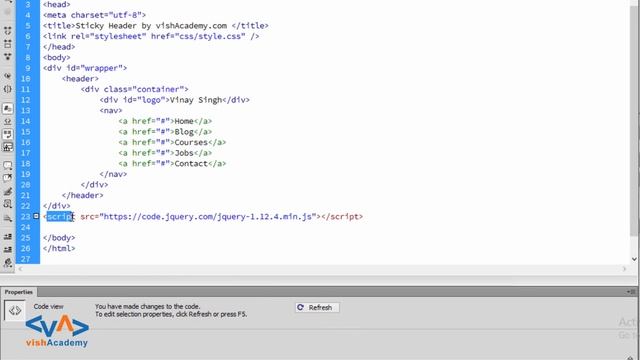
Task: Click the title text 'Sticky Header by vishAcademy.com'
Action: (x=151, y=25)
